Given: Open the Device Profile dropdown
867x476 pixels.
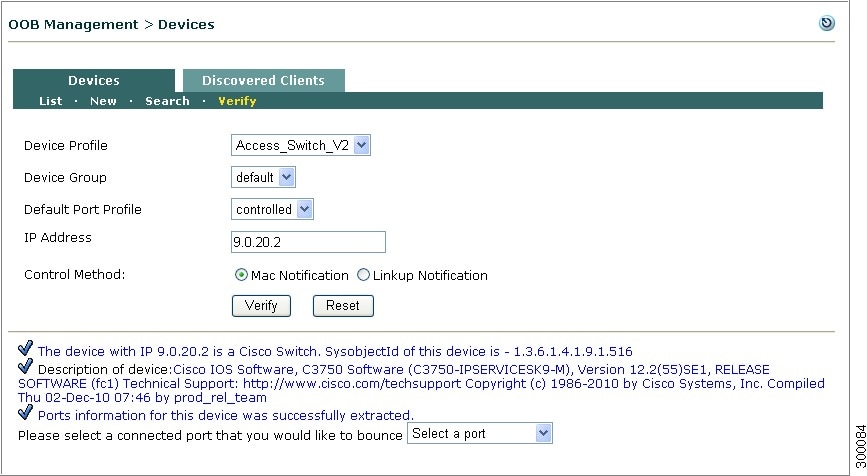Looking at the screenshot, I should point(301,145).
